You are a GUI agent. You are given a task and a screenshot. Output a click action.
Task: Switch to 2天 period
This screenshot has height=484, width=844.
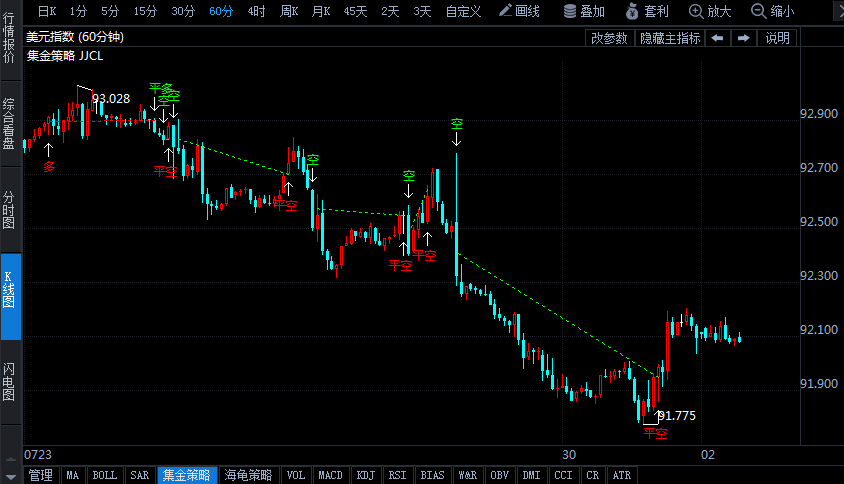390,11
